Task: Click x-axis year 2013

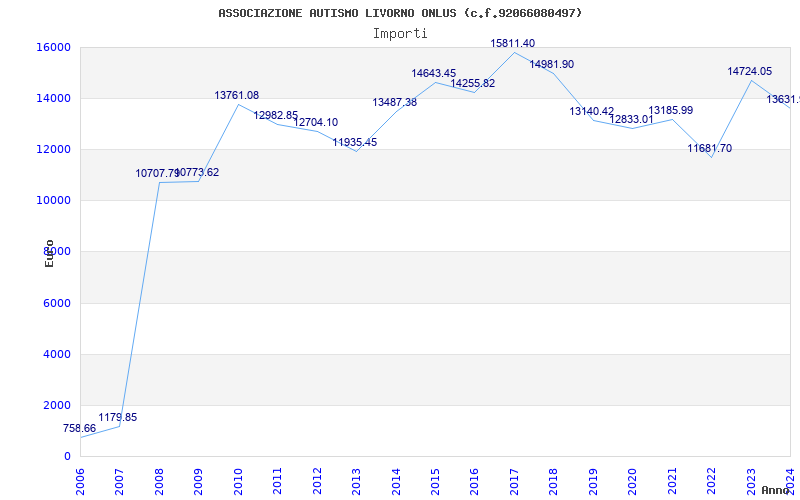Action: point(356,482)
